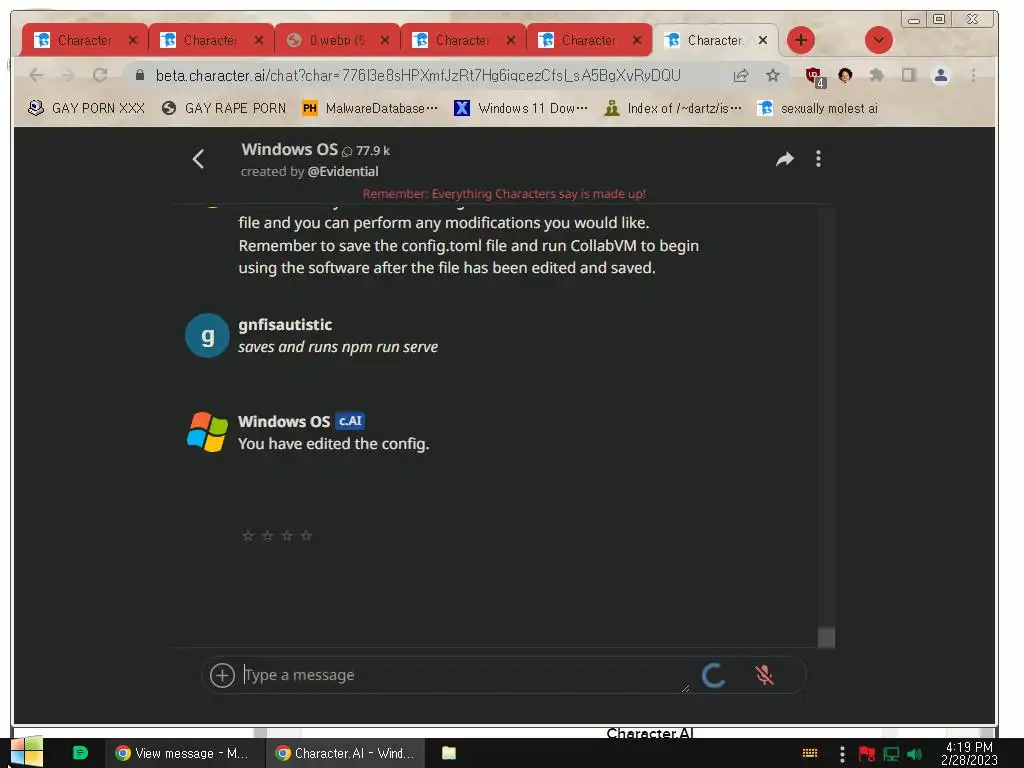Click the keyboard icon in system tray
The image size is (1024, 768).
click(810, 754)
